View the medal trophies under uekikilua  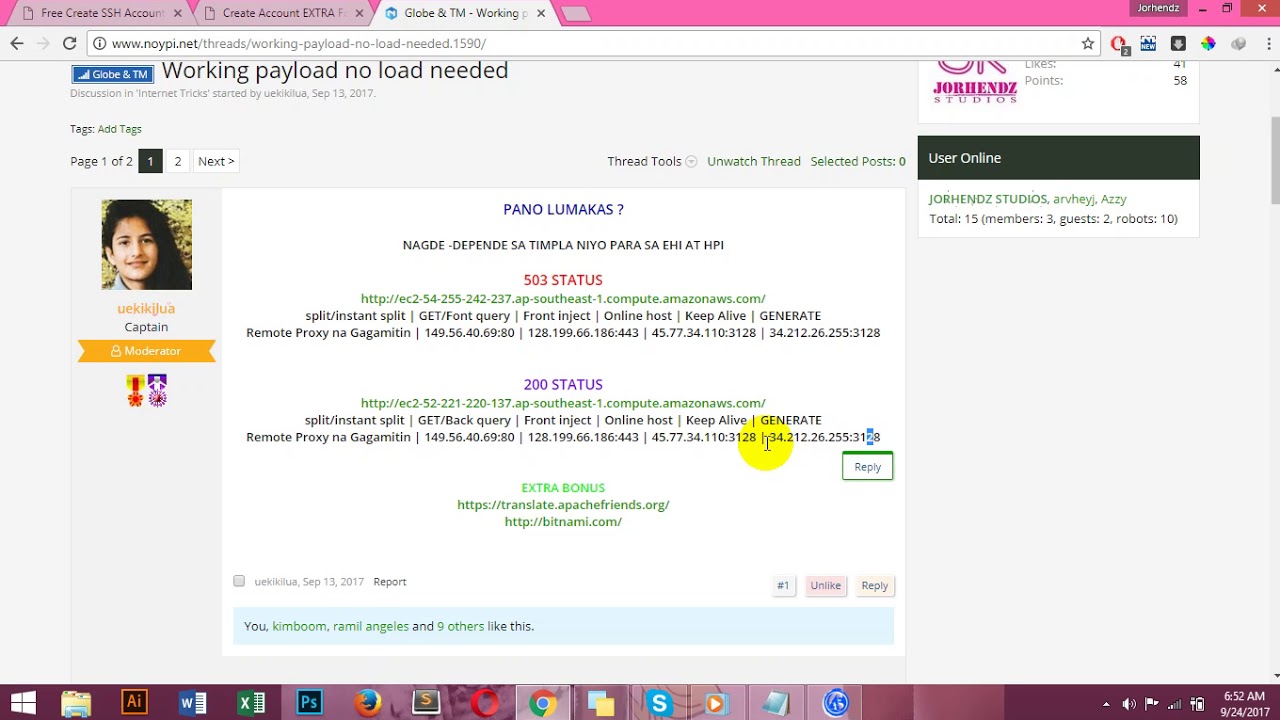[x=146, y=390]
